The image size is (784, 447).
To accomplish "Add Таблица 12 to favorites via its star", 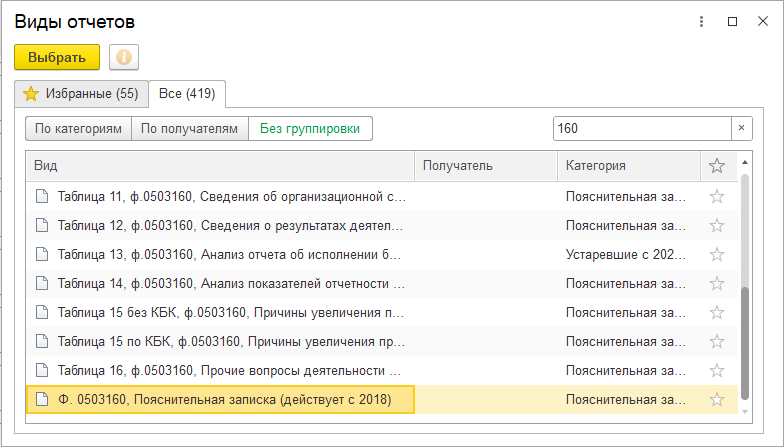I will (x=717, y=226).
